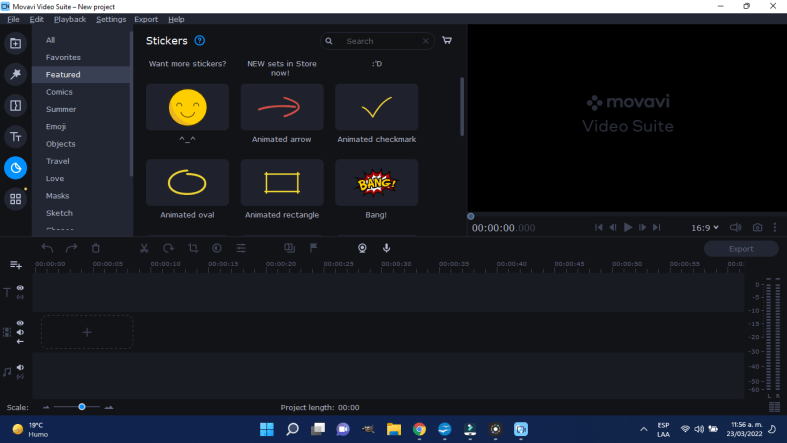787x443 pixels.
Task: Undo the last action
Action: [47, 248]
